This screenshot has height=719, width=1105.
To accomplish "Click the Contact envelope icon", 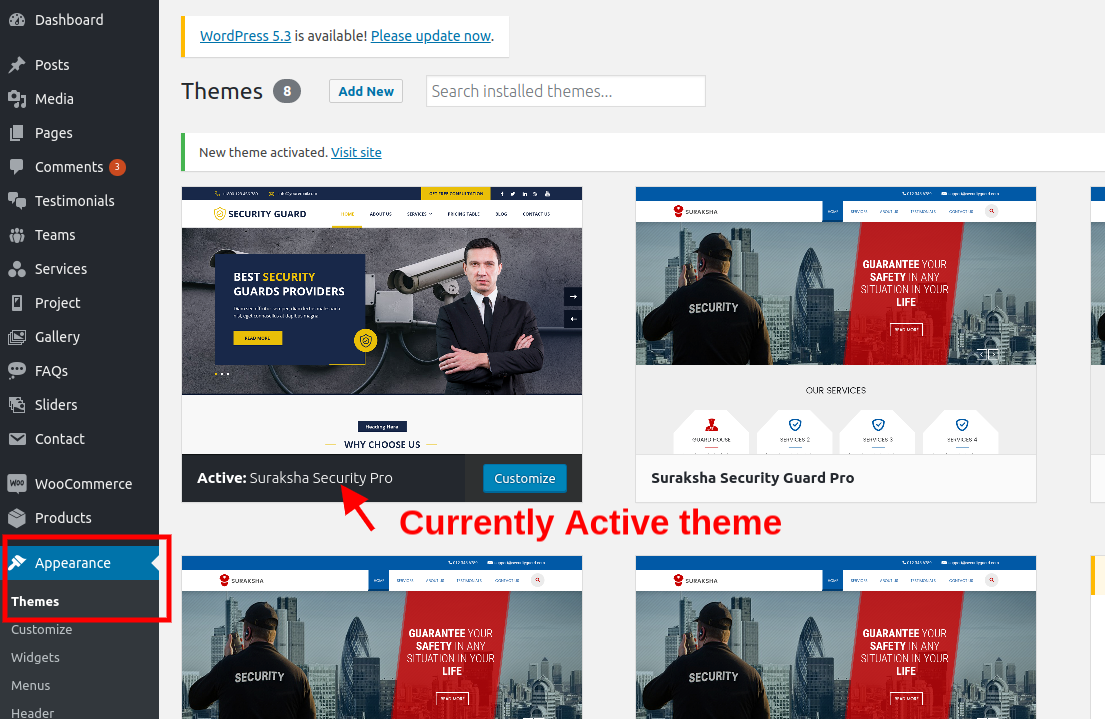I will (17, 439).
